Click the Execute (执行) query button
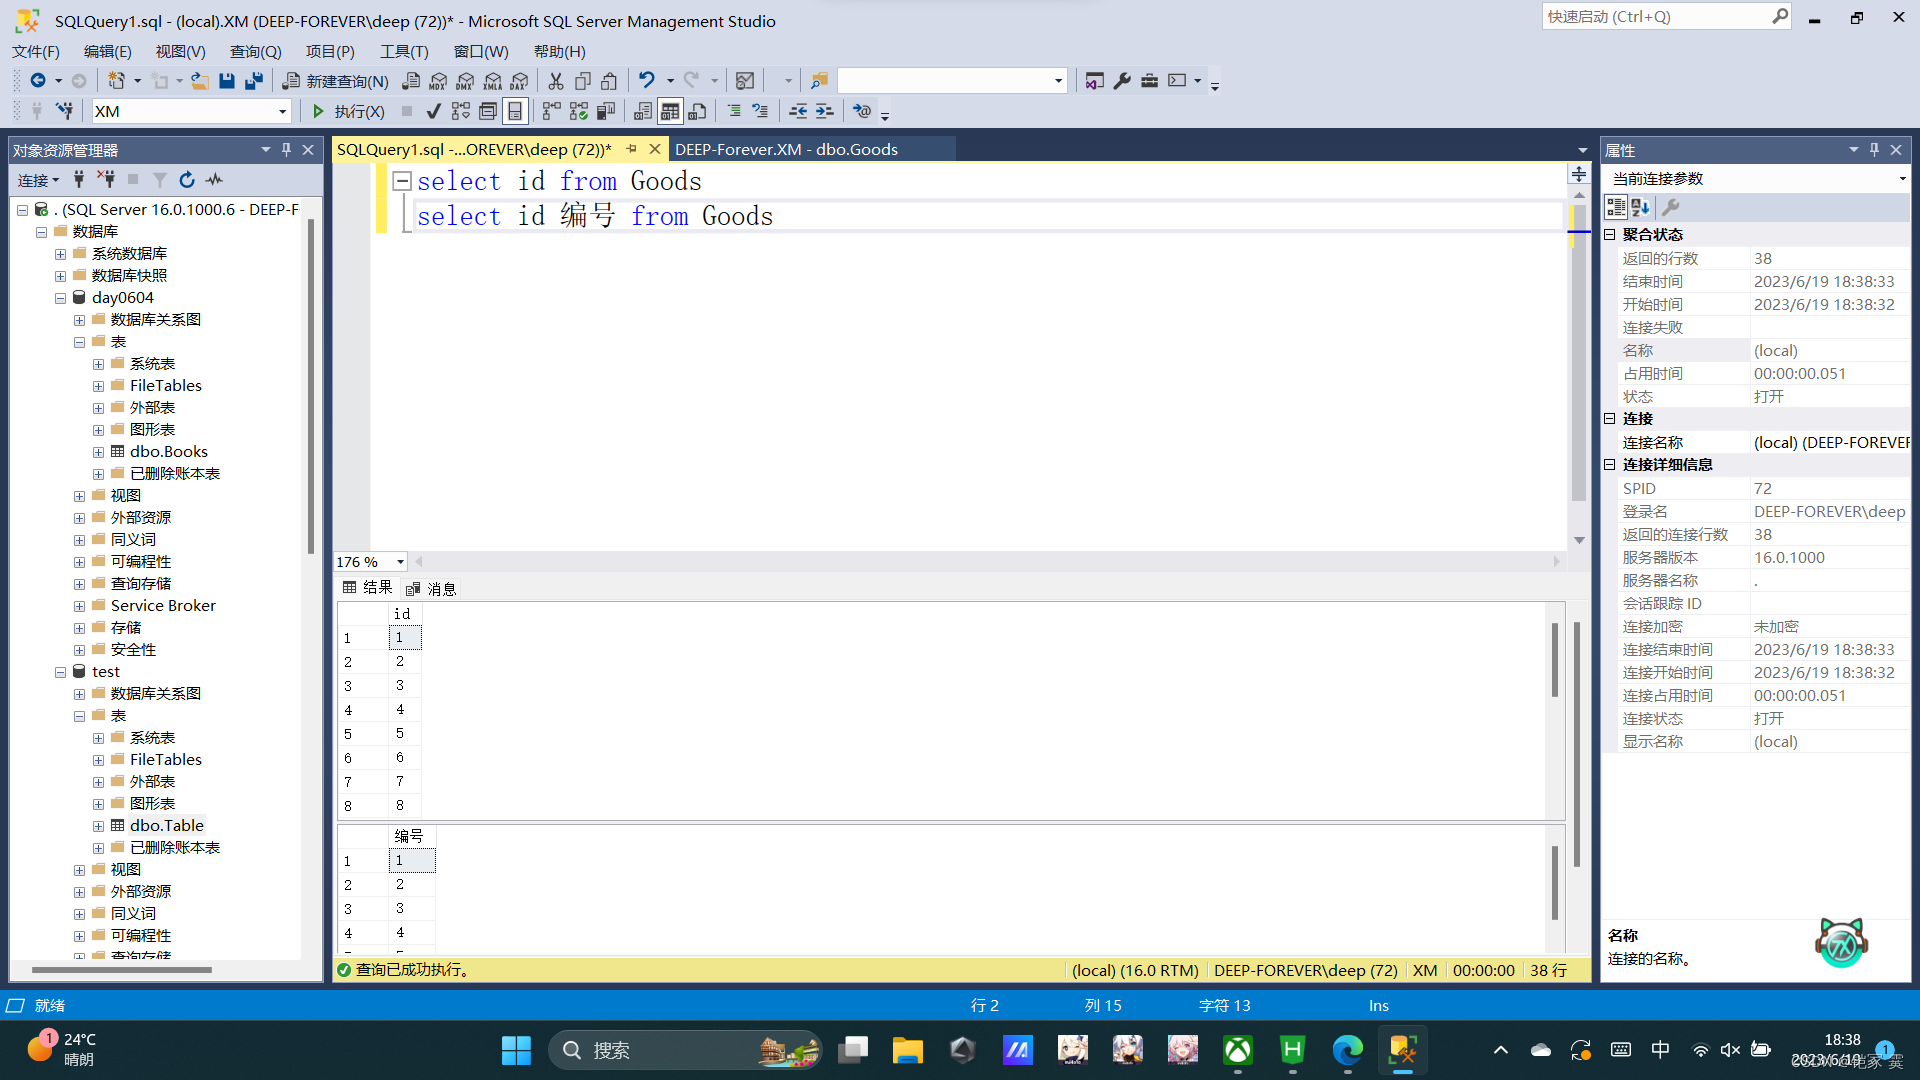The width and height of the screenshot is (1920, 1080). click(x=348, y=111)
